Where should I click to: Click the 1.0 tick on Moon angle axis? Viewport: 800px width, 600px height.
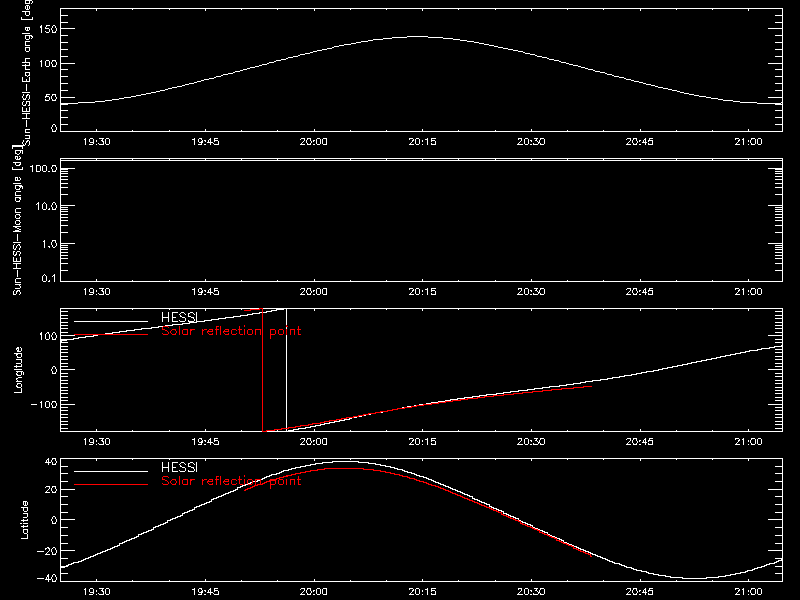pos(49,244)
